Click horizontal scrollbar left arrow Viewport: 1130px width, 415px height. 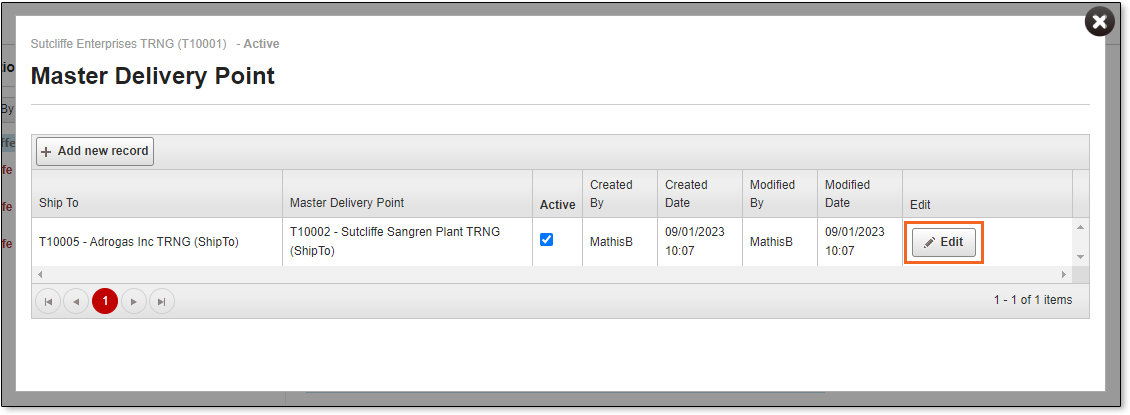[40, 275]
